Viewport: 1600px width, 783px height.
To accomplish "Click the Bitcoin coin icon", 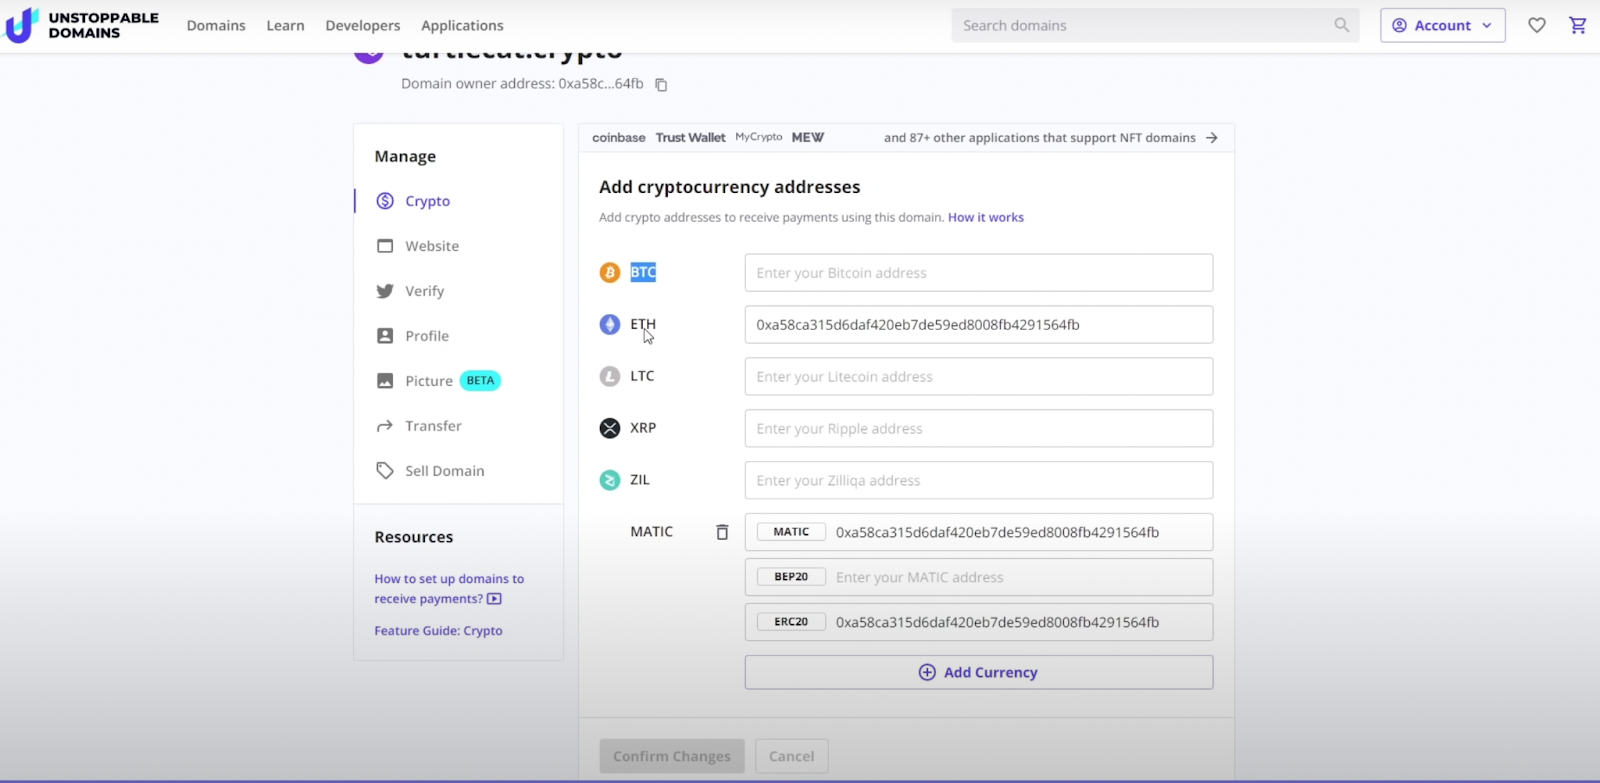I will point(609,272).
